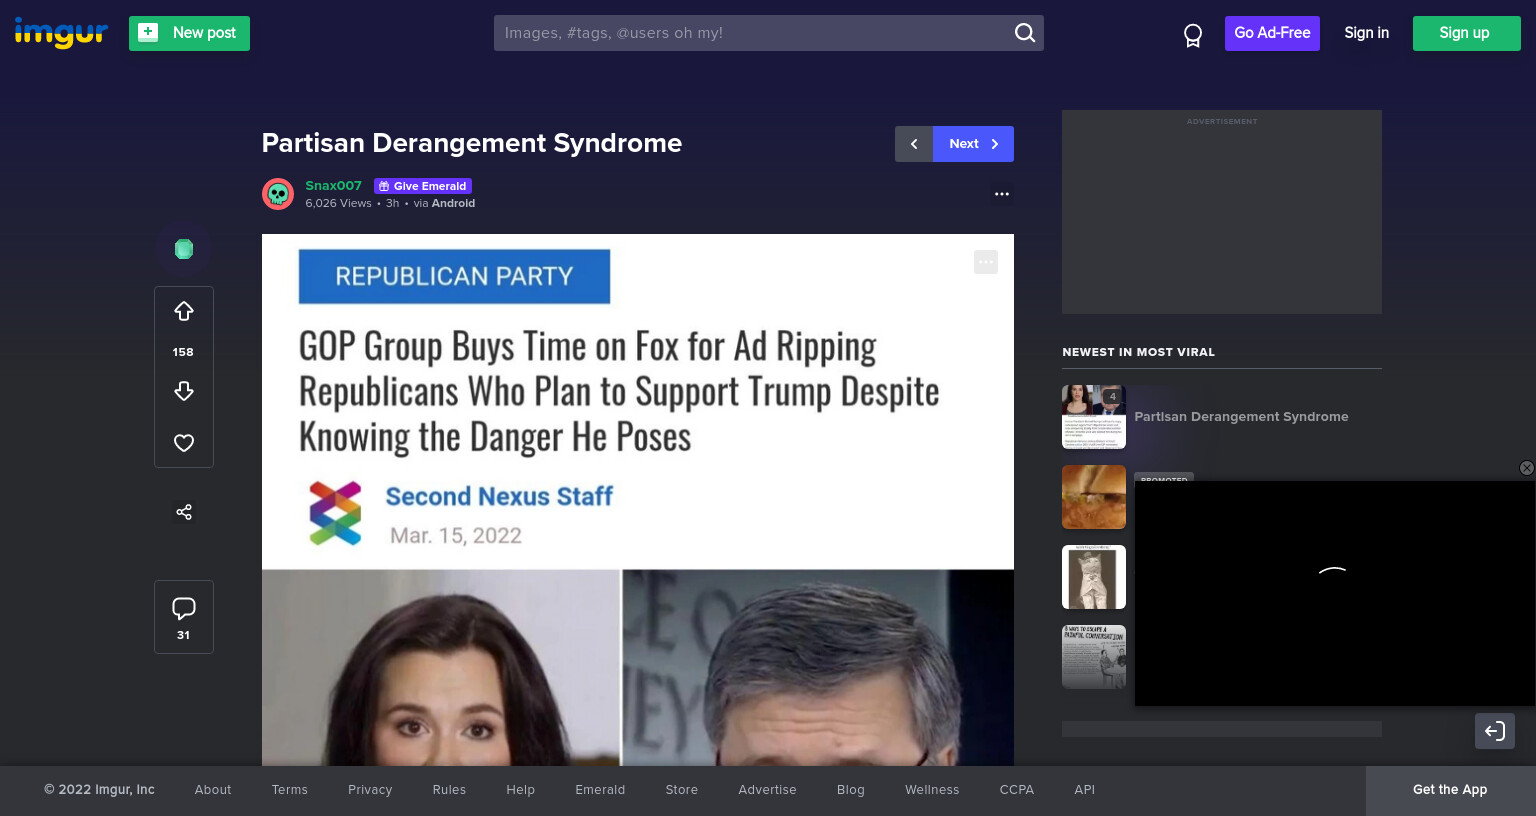Viewport: 1536px width, 816px height.
Task: Give Emerald to the poster
Action: [423, 186]
